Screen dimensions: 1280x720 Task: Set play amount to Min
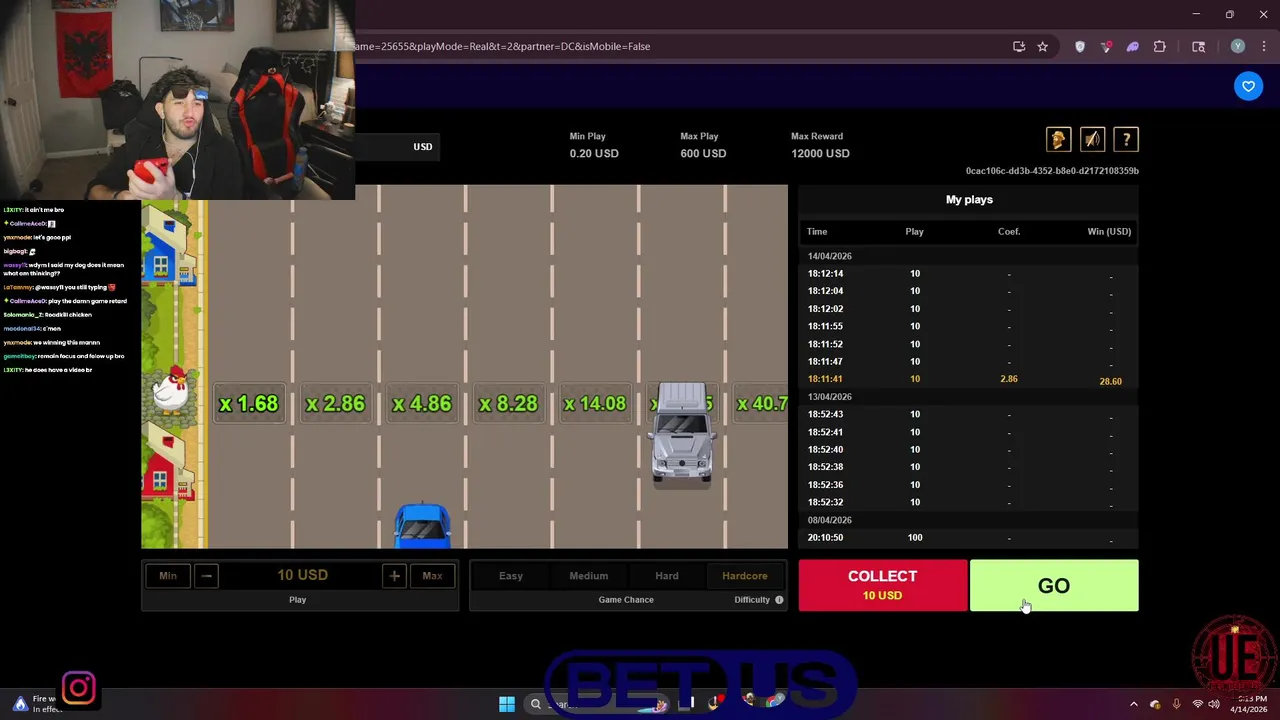[168, 575]
